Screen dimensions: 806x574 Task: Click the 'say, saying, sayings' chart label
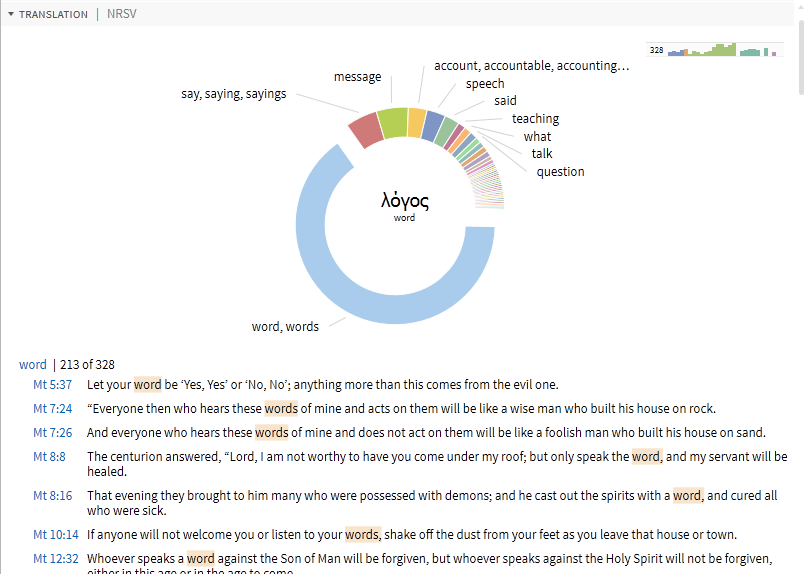pos(233,94)
